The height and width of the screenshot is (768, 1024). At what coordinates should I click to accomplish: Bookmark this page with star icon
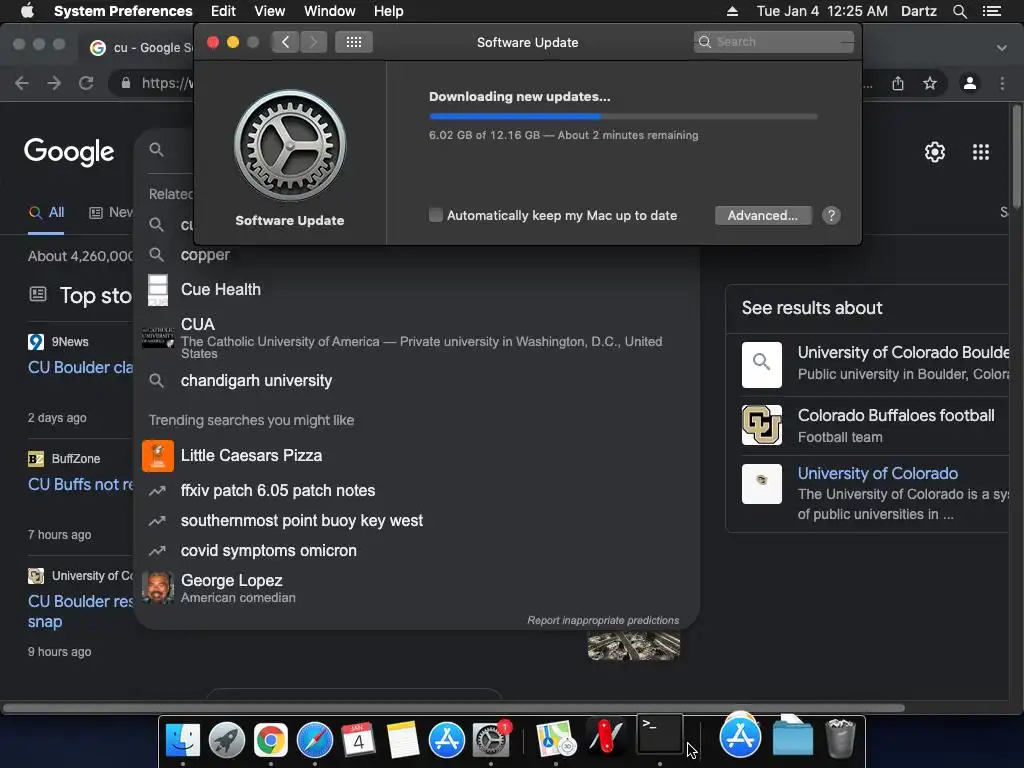coord(929,83)
